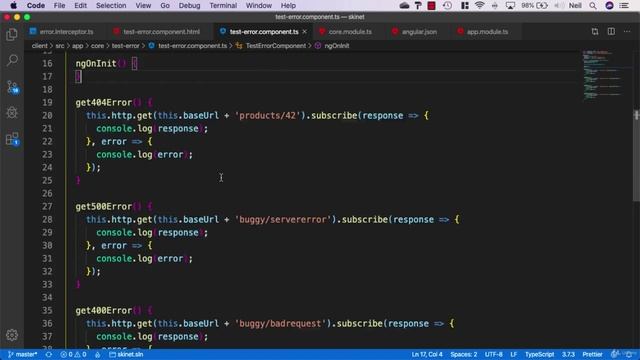Click line number 20 in the gutter

[x=47, y=116]
